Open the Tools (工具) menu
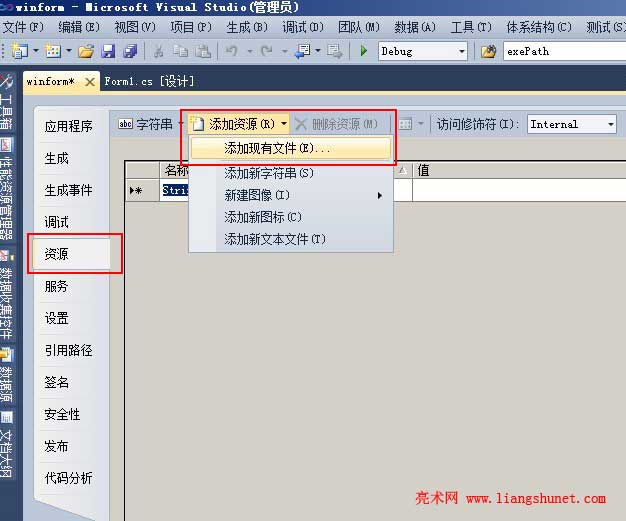Screen dimensions: 626x521 pyautogui.click(x=471, y=27)
